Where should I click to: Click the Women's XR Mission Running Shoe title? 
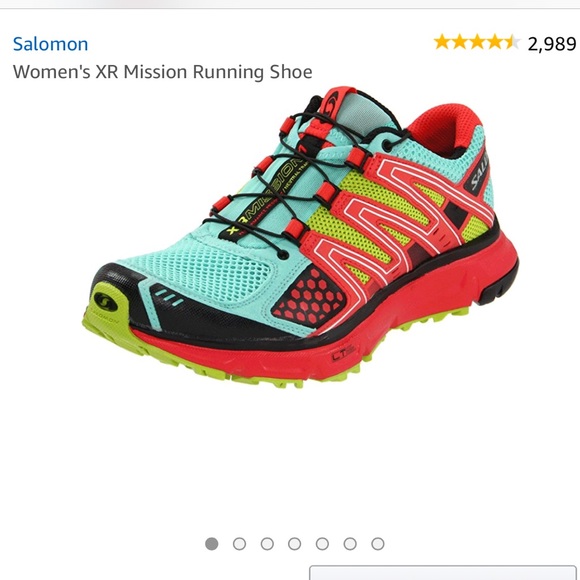tap(163, 72)
